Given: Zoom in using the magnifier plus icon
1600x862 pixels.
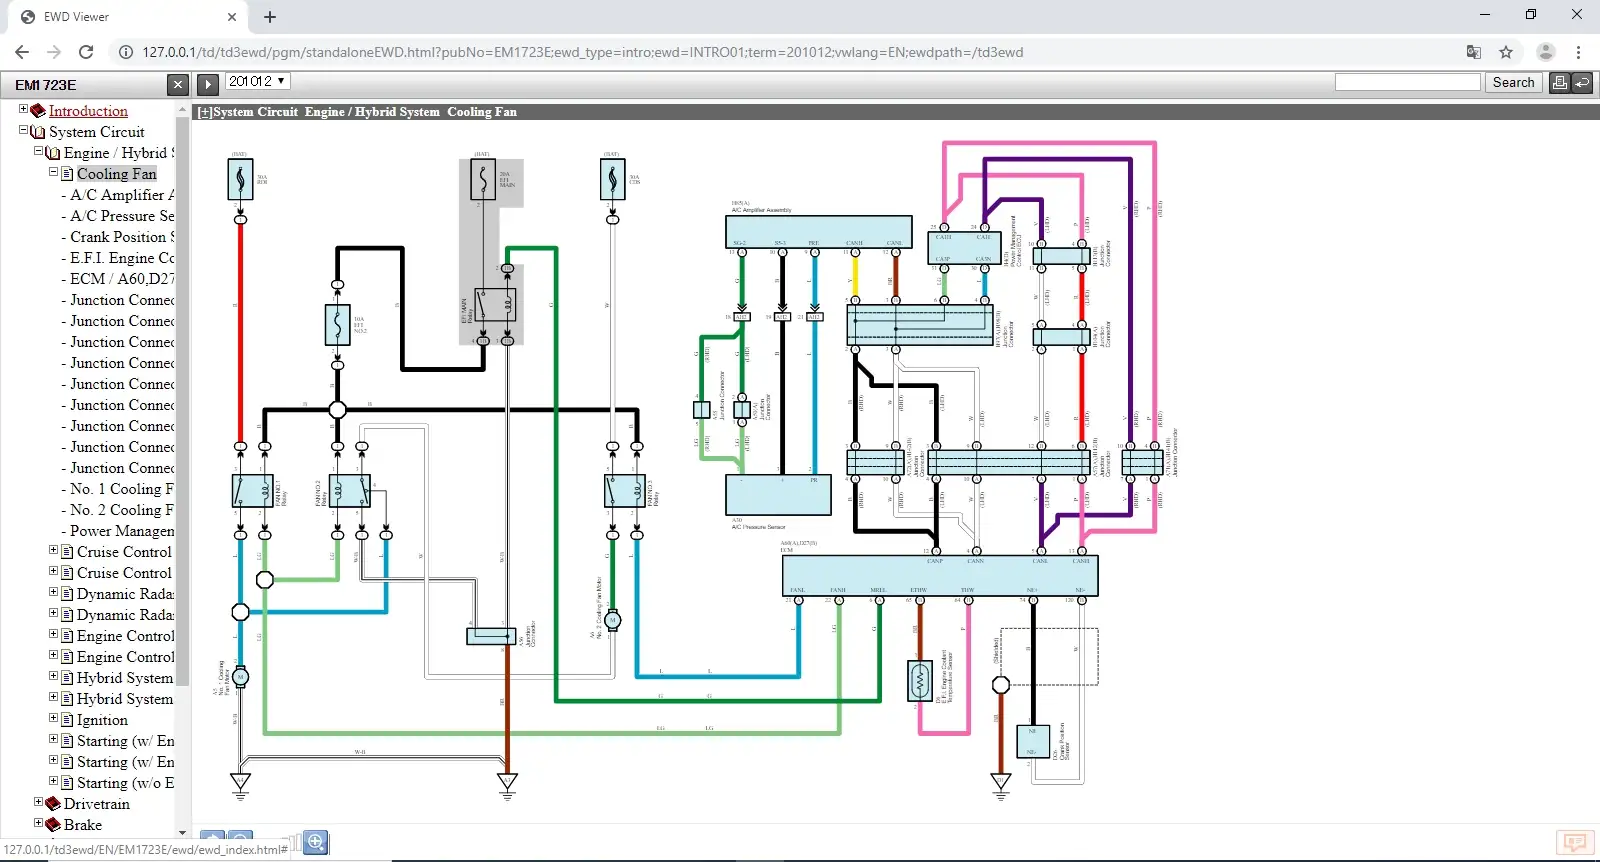Looking at the screenshot, I should tap(316, 842).
